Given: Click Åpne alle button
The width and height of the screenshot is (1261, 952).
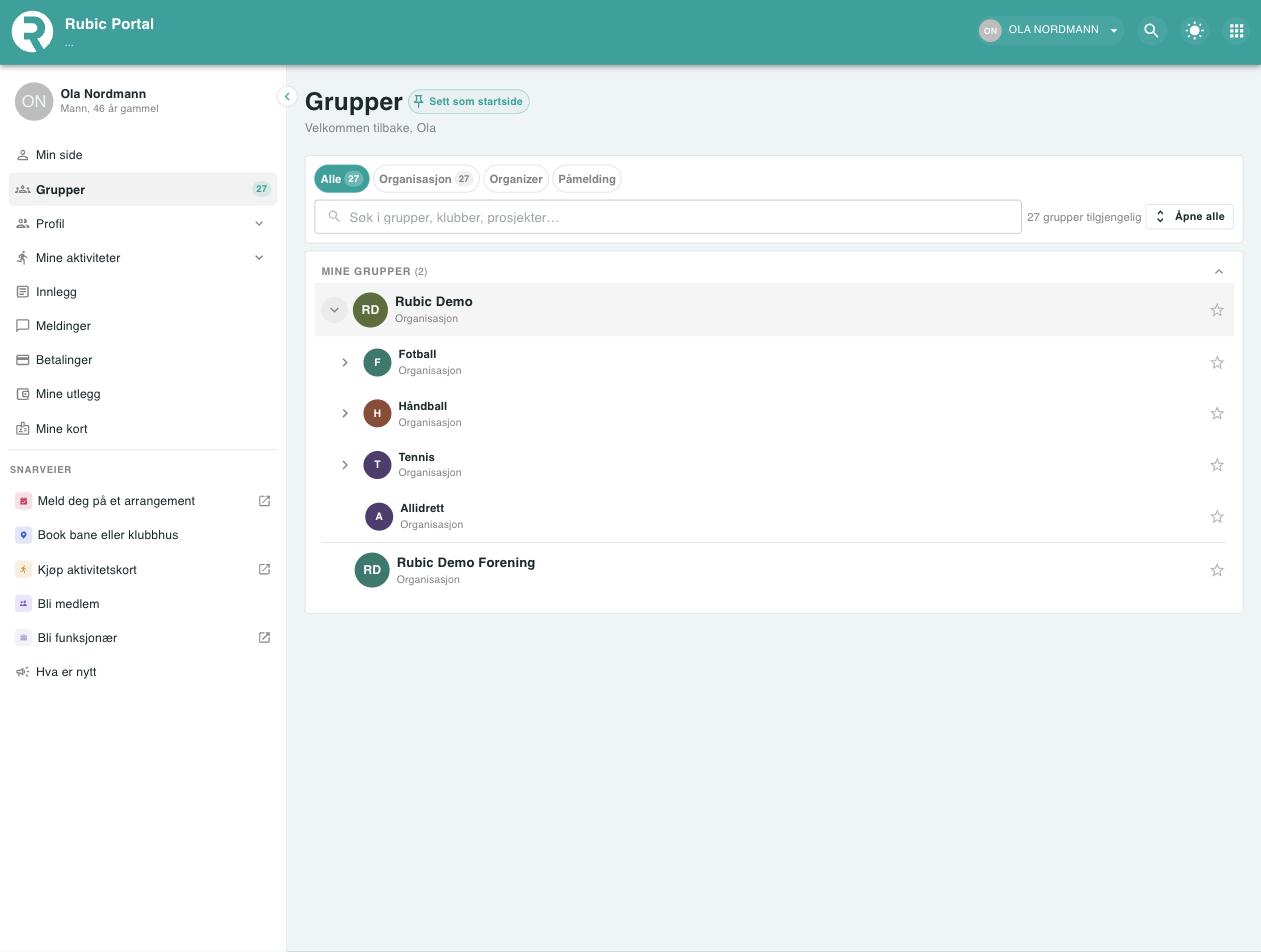Looking at the screenshot, I should [x=1190, y=216].
